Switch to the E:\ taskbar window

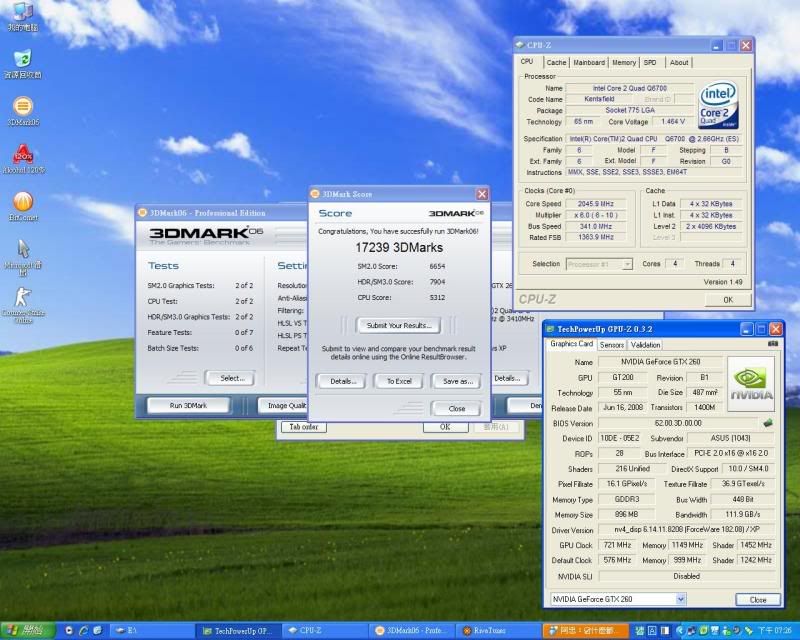(x=153, y=631)
